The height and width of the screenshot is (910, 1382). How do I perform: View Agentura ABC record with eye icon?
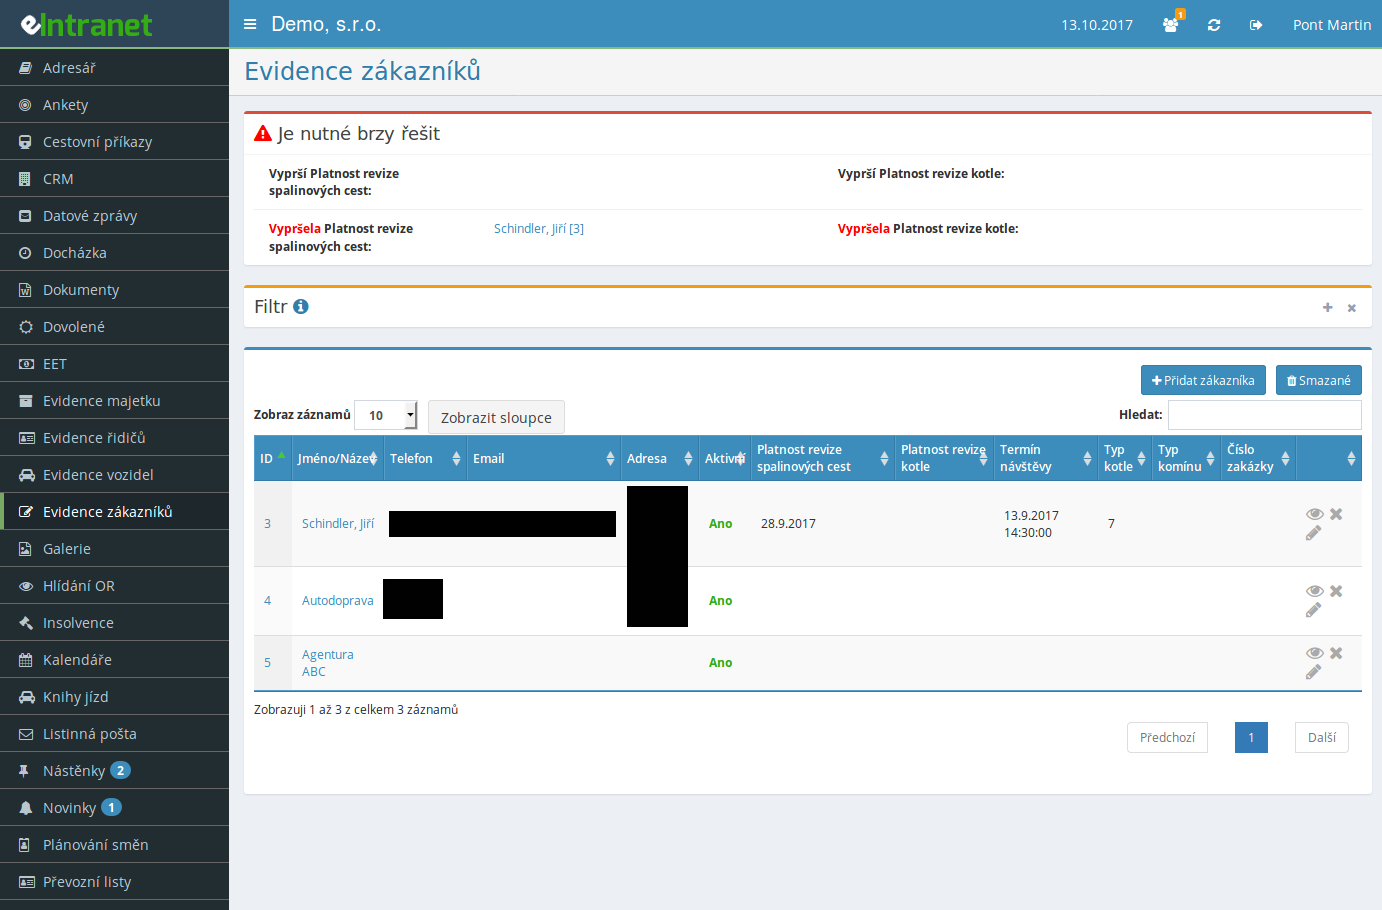point(1314,653)
